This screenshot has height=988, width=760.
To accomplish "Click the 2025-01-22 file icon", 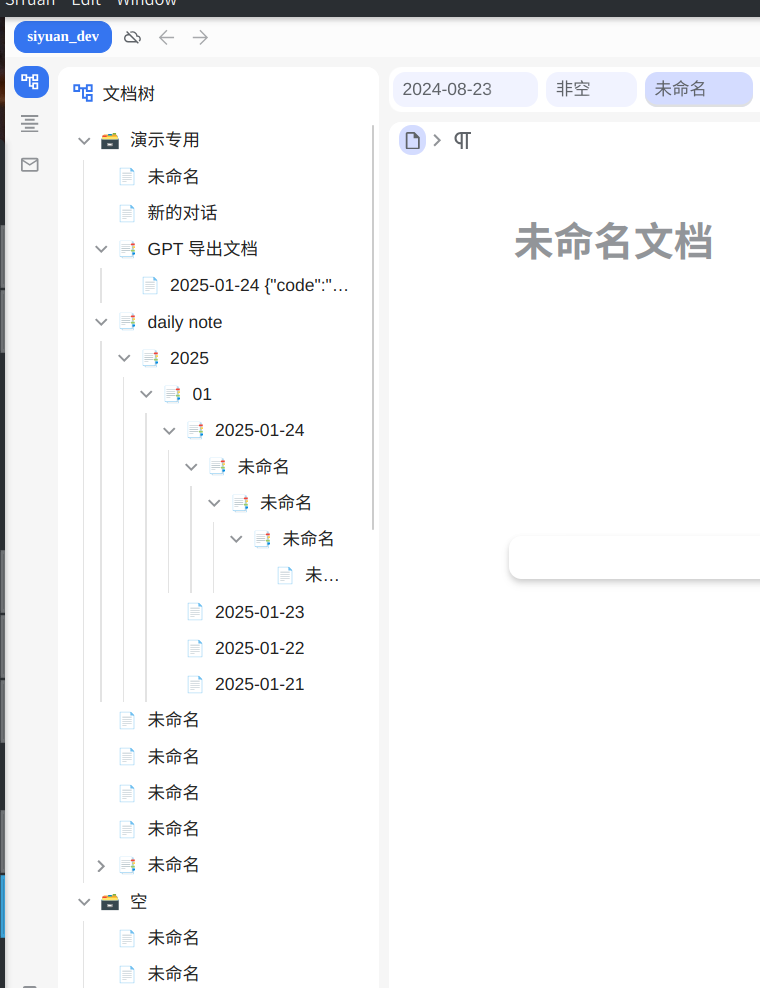I will (195, 648).
